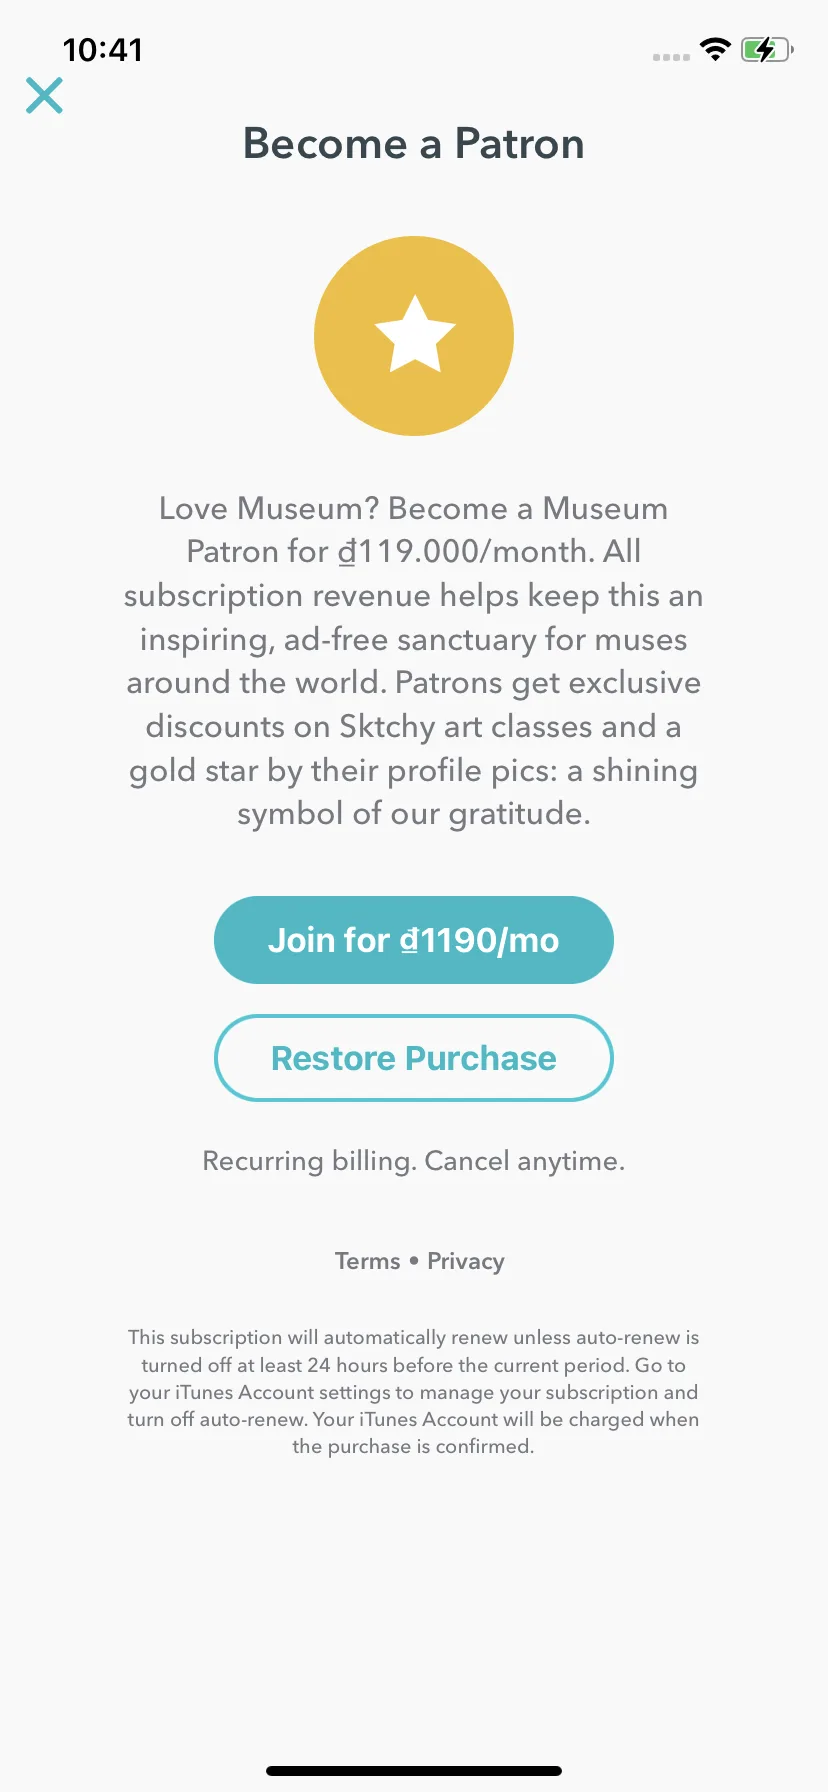Close the Become a Patron screen
Image resolution: width=828 pixels, height=1792 pixels.
click(44, 96)
